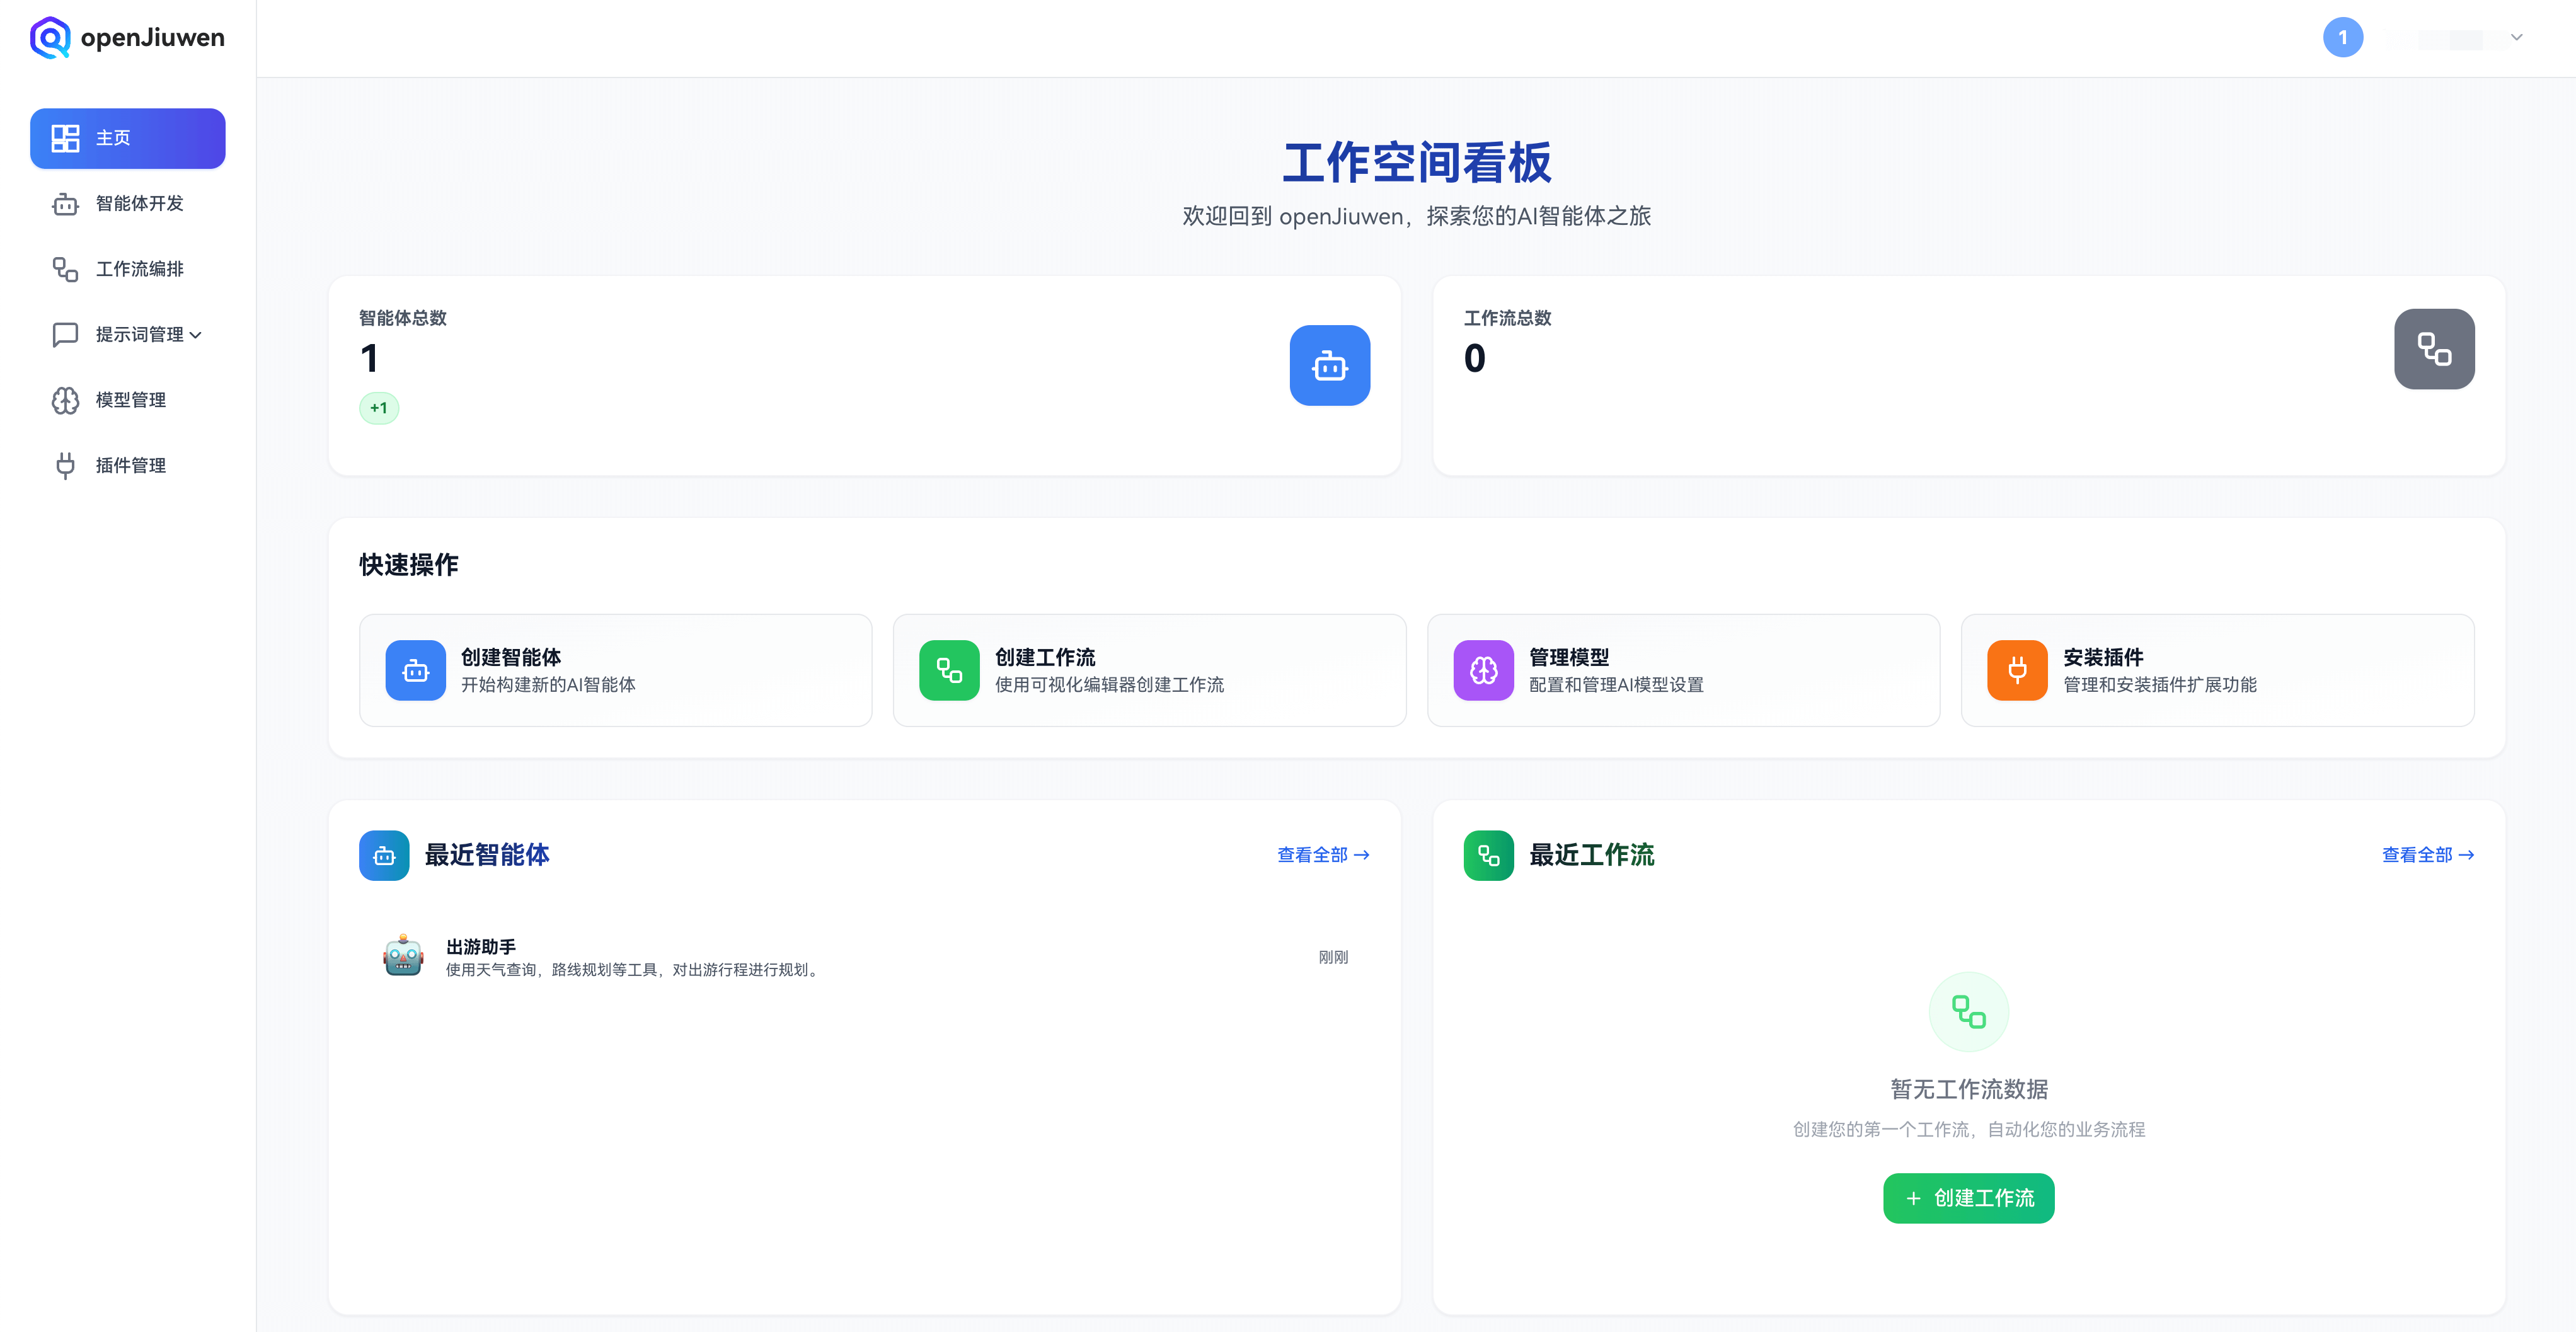Select the 创建智能体 quick action robot icon
The height and width of the screenshot is (1332, 2576).
coord(414,671)
